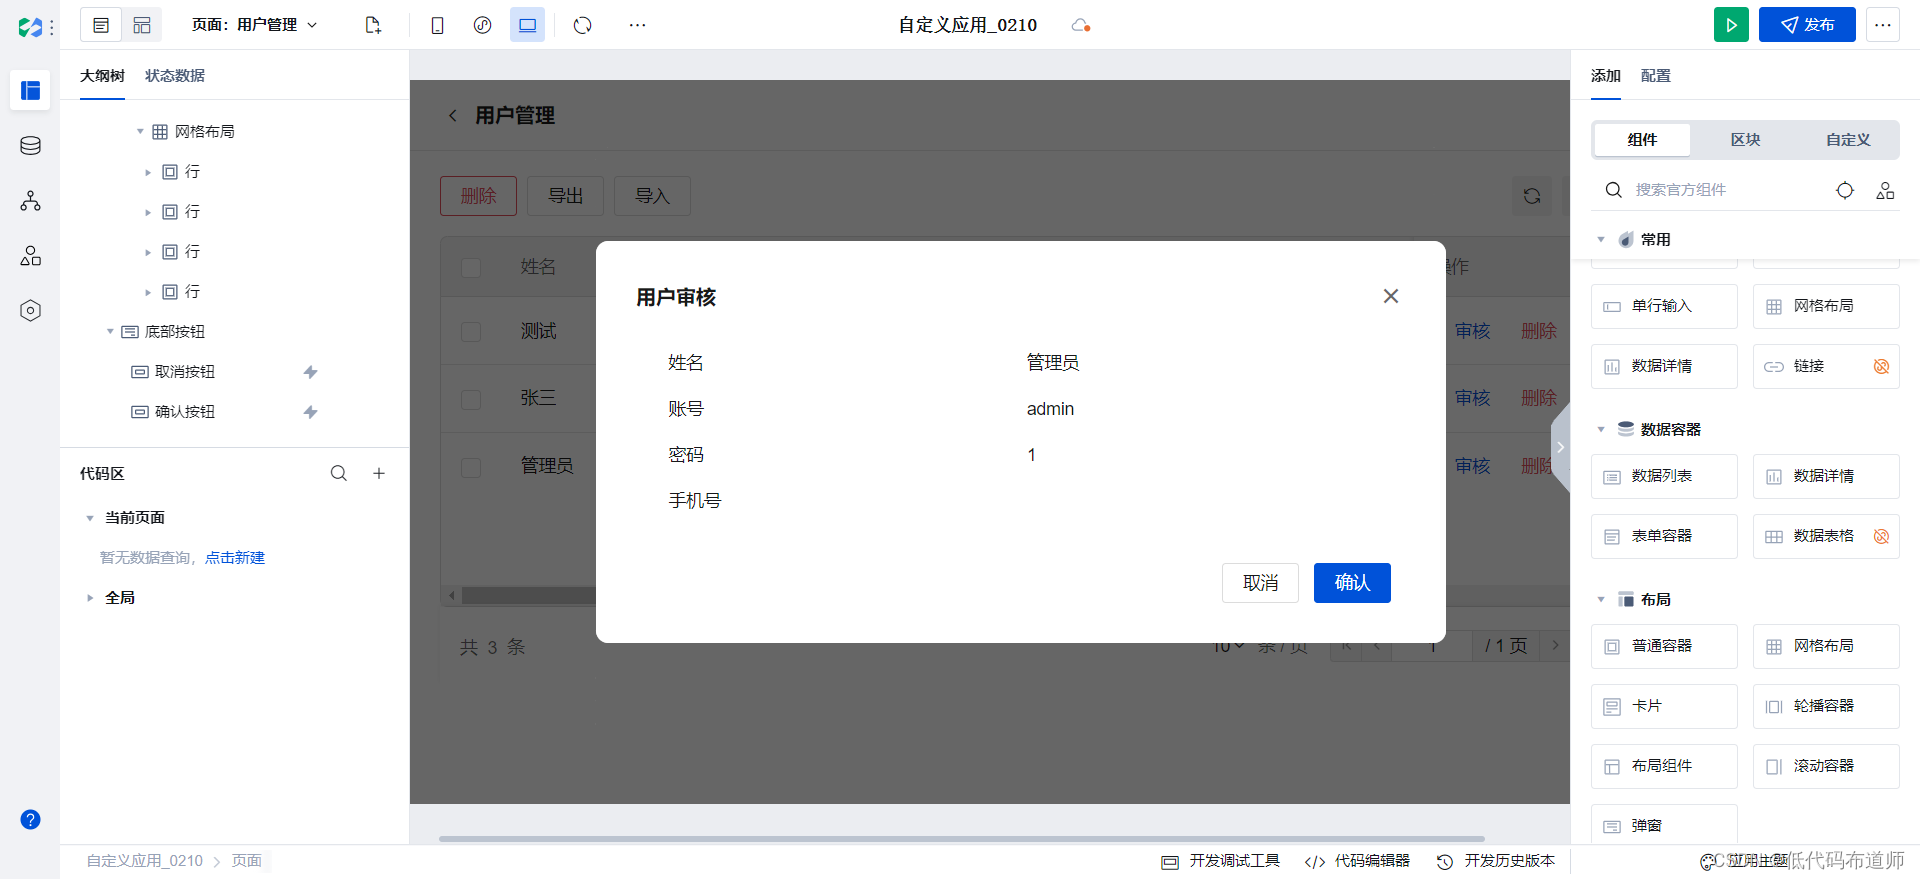Click the 发布 publish button
1920x879 pixels.
click(1807, 25)
